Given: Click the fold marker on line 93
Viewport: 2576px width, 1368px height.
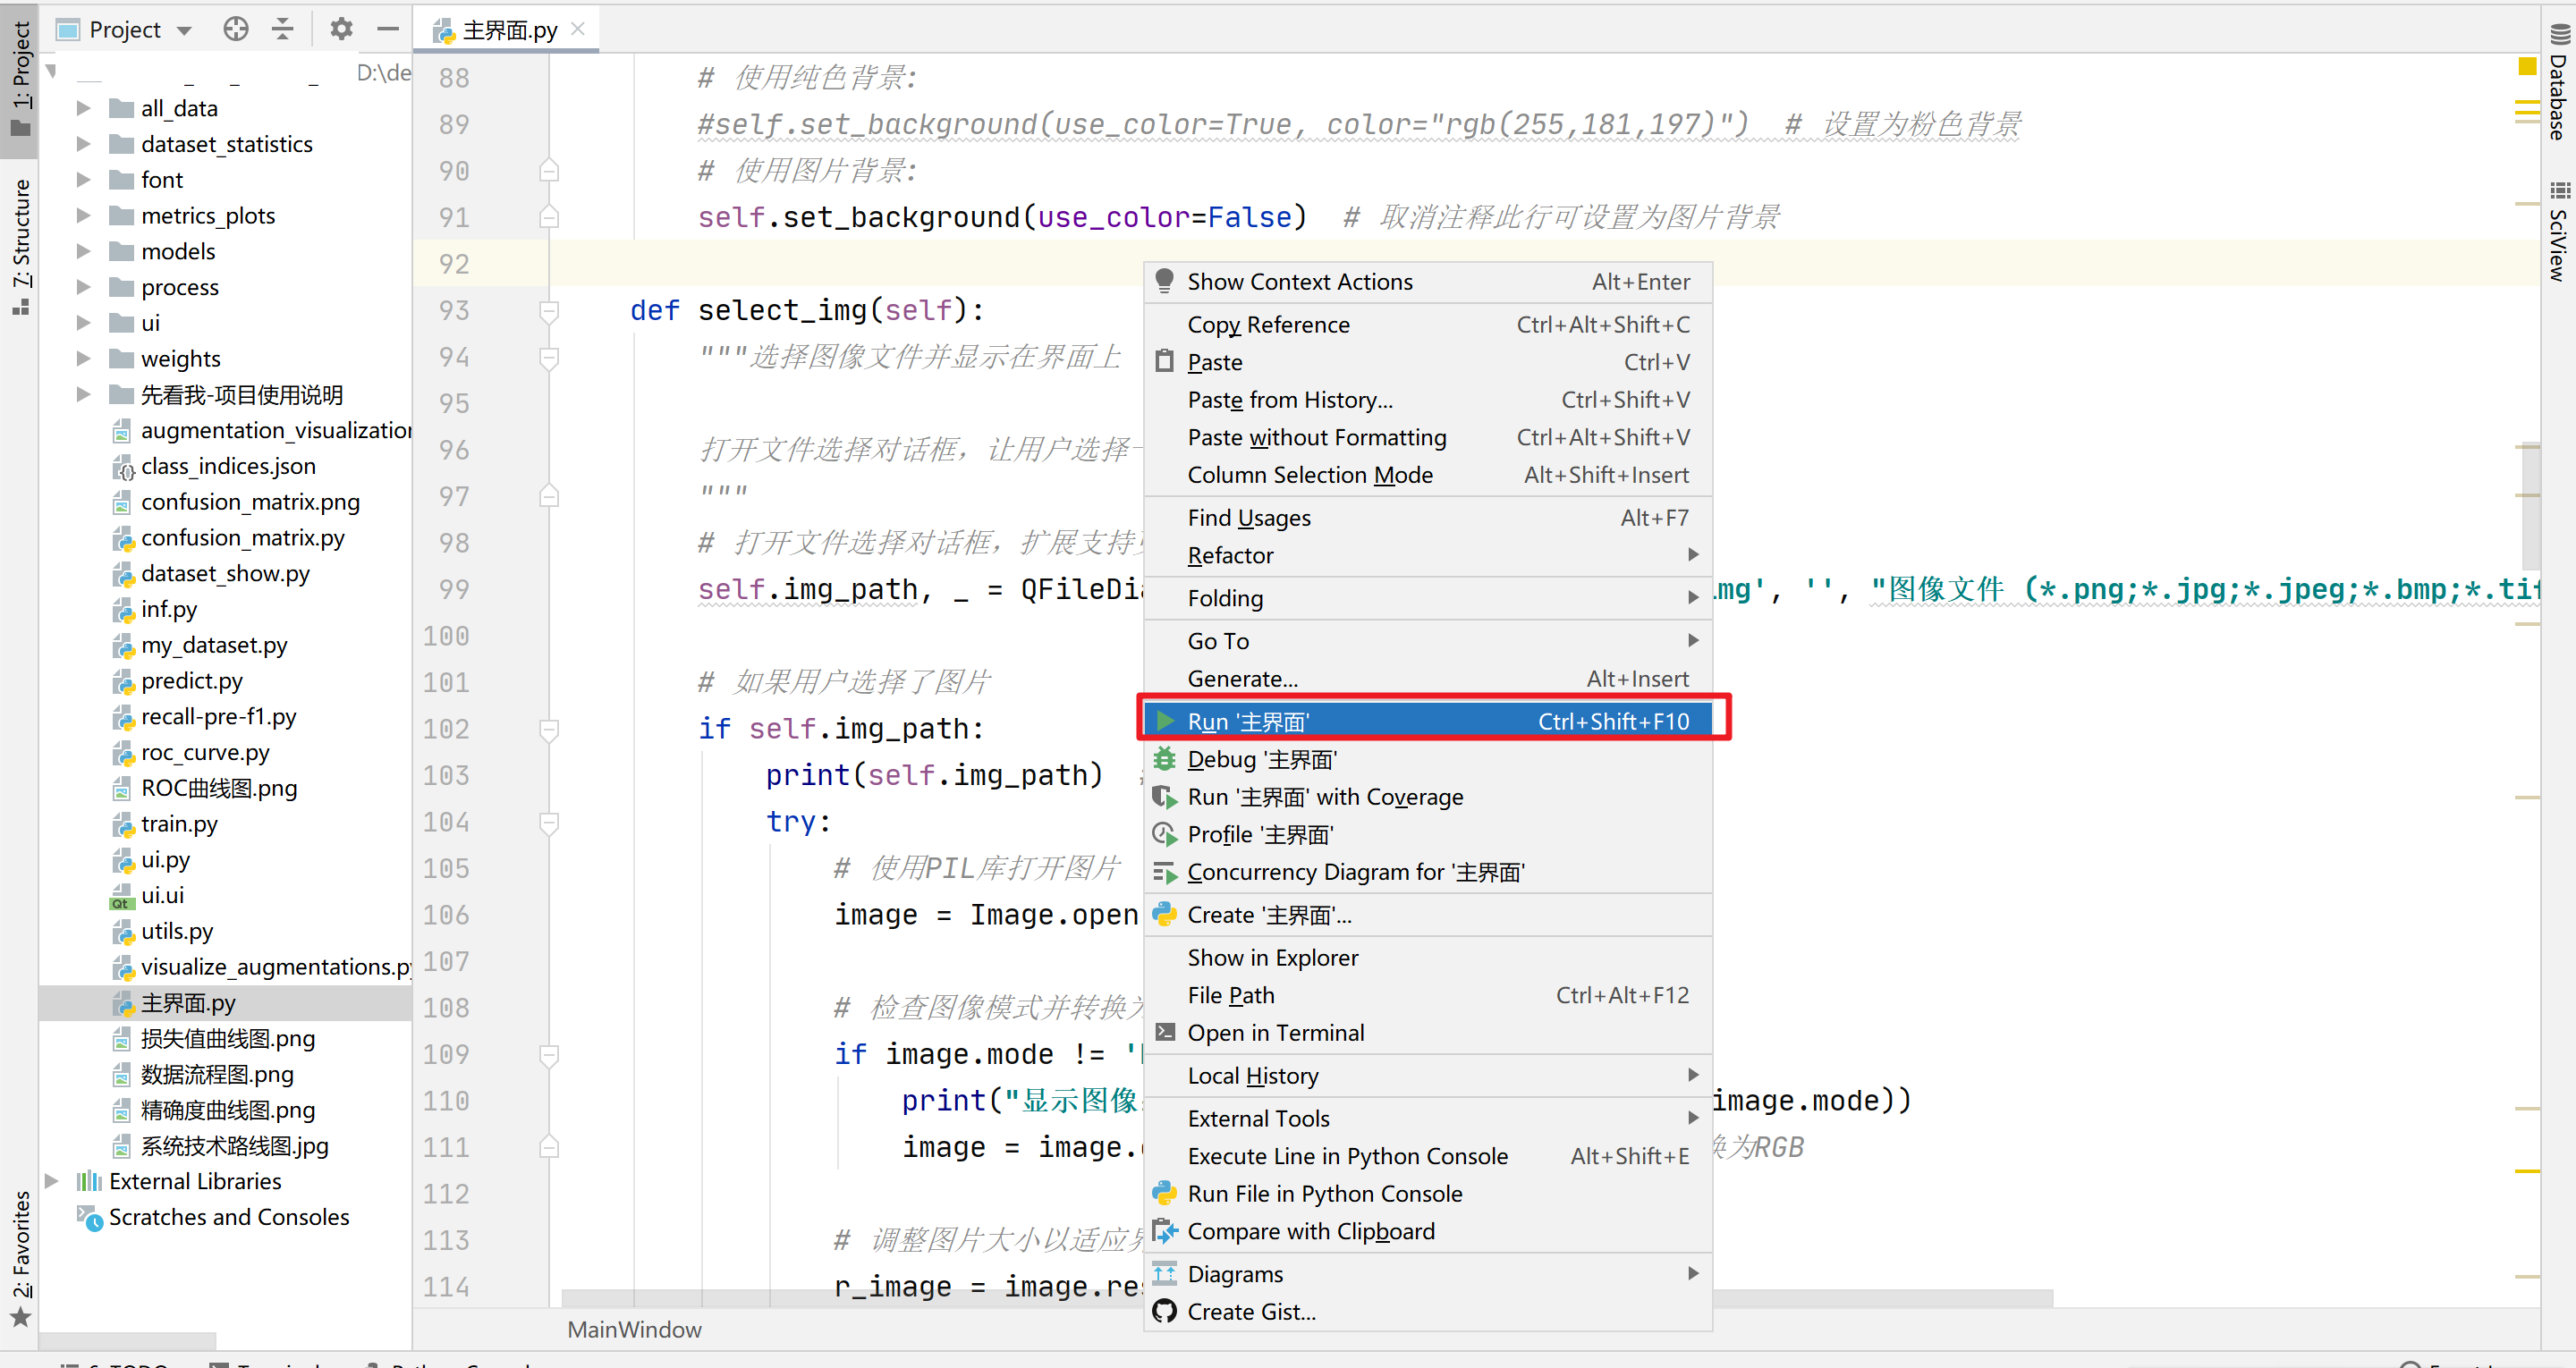Looking at the screenshot, I should point(548,310).
